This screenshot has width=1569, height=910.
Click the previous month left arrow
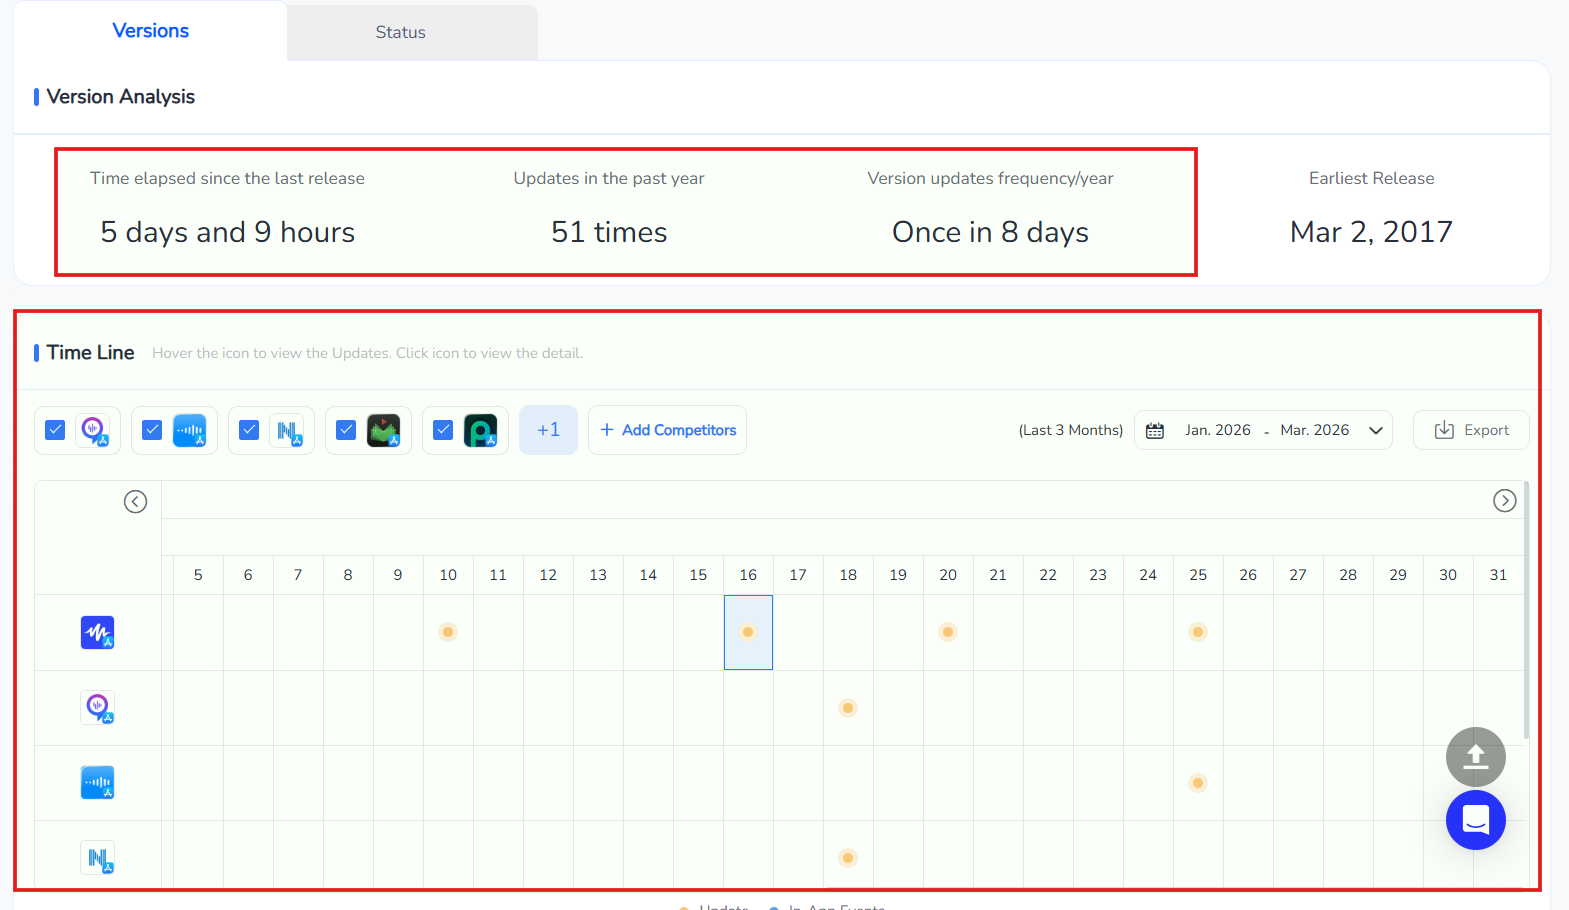click(x=136, y=502)
